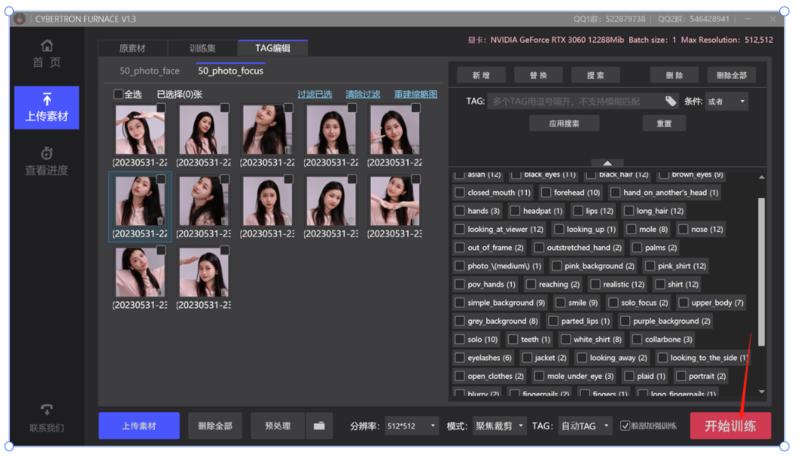Click the tag icon in the TAG field
This screenshot has height=457, width=800.
pyautogui.click(x=670, y=101)
